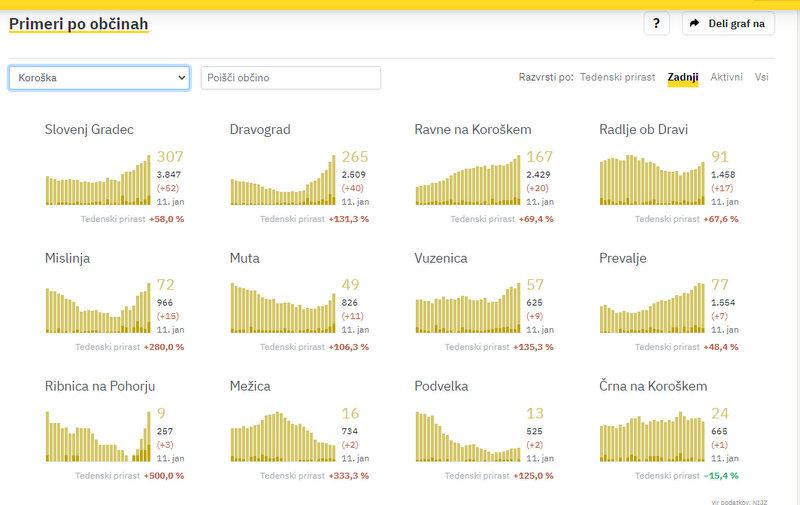
Task: Open the Črna na Koroškem chart
Action: pyautogui.click(x=652, y=437)
